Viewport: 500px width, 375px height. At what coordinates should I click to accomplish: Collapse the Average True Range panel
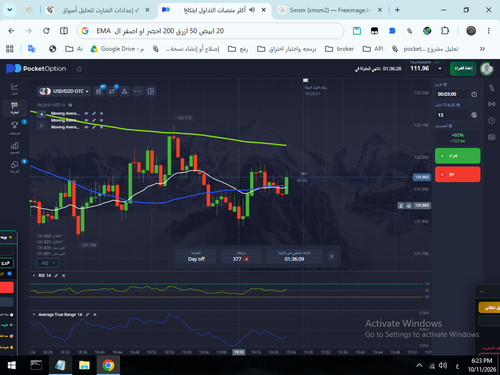click(x=34, y=315)
